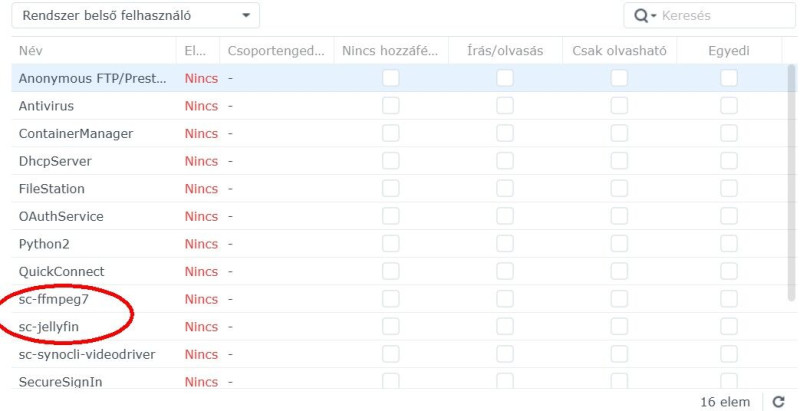Tick Nincs hozzáférés checkbox for Antivirus

[390, 105]
